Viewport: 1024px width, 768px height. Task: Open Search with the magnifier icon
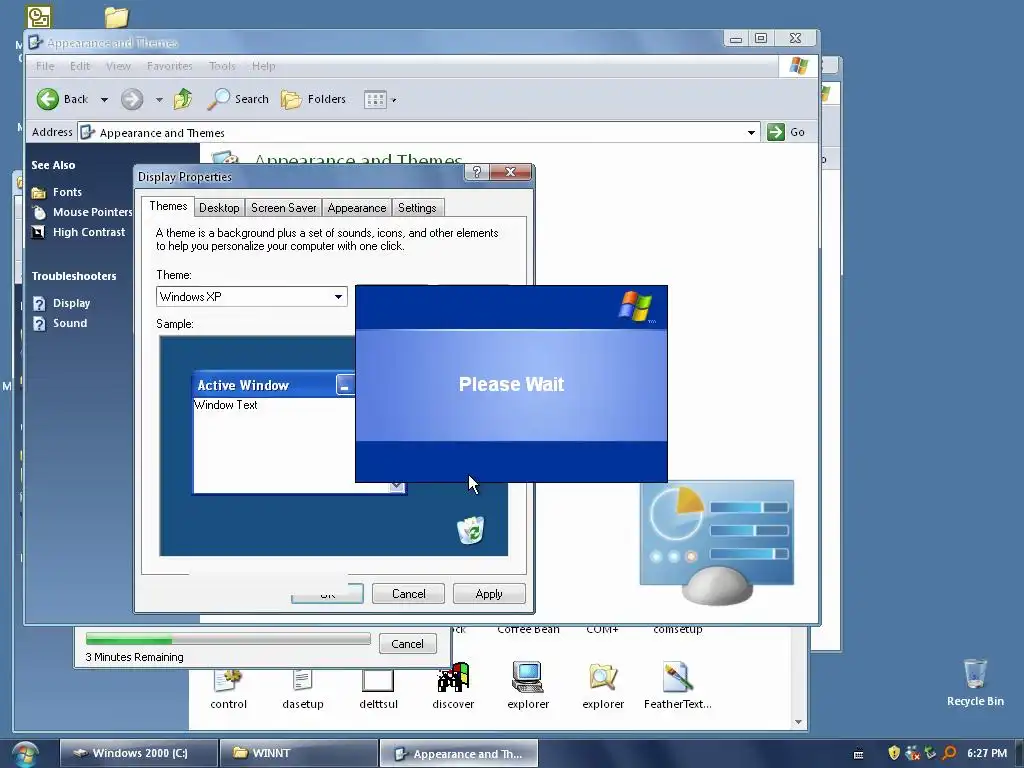[218, 99]
